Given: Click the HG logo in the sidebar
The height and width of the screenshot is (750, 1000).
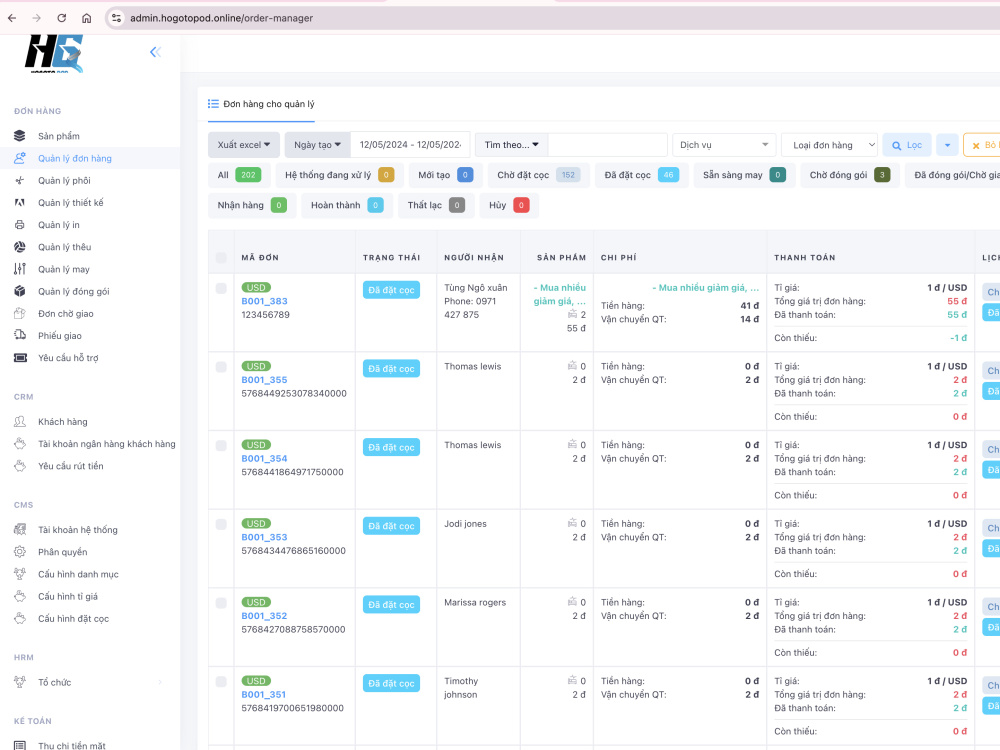Looking at the screenshot, I should click(x=54, y=54).
